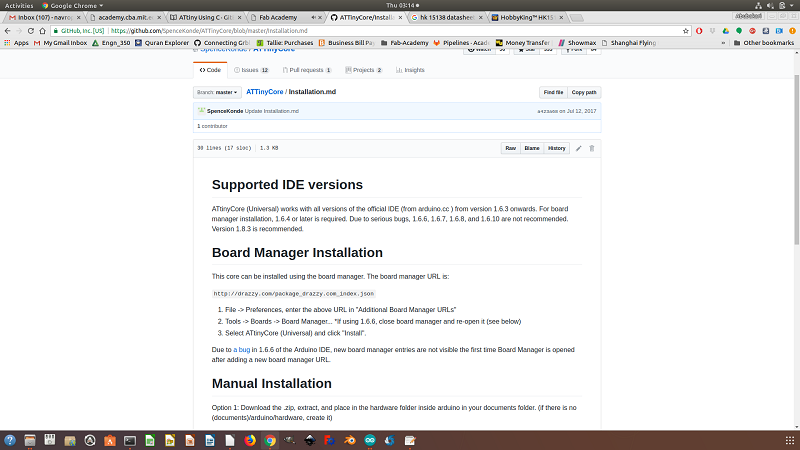Open the Quran Explorer bookmark

coord(162,43)
